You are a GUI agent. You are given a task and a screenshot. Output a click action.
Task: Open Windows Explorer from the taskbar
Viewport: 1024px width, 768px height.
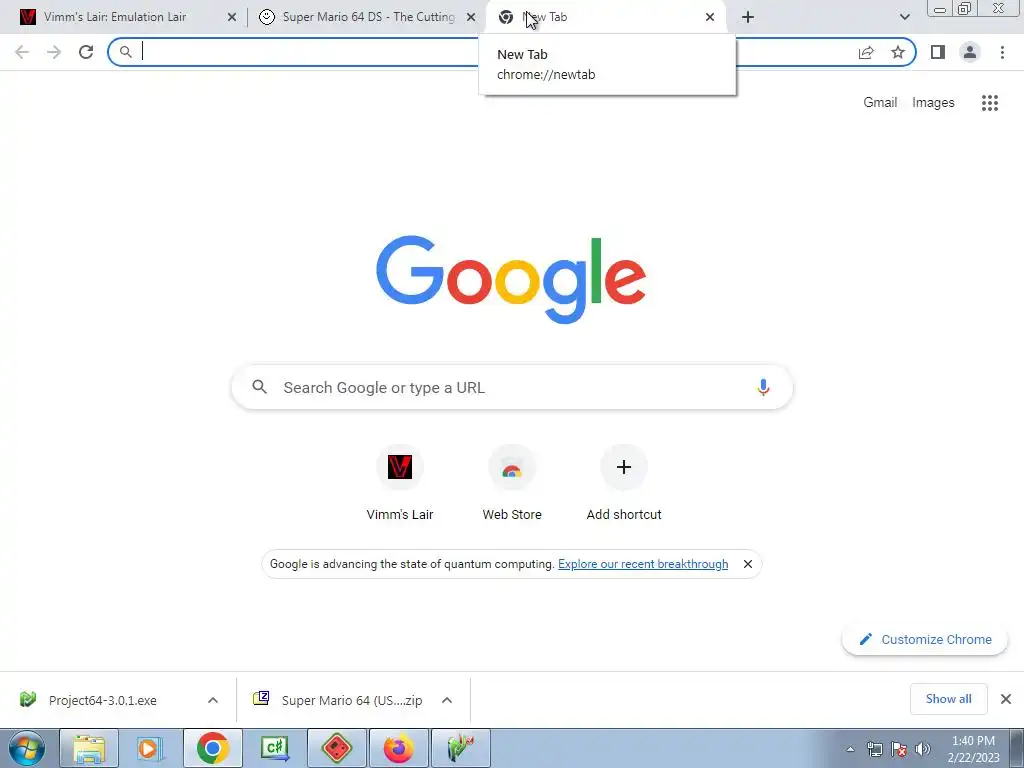tap(89, 748)
